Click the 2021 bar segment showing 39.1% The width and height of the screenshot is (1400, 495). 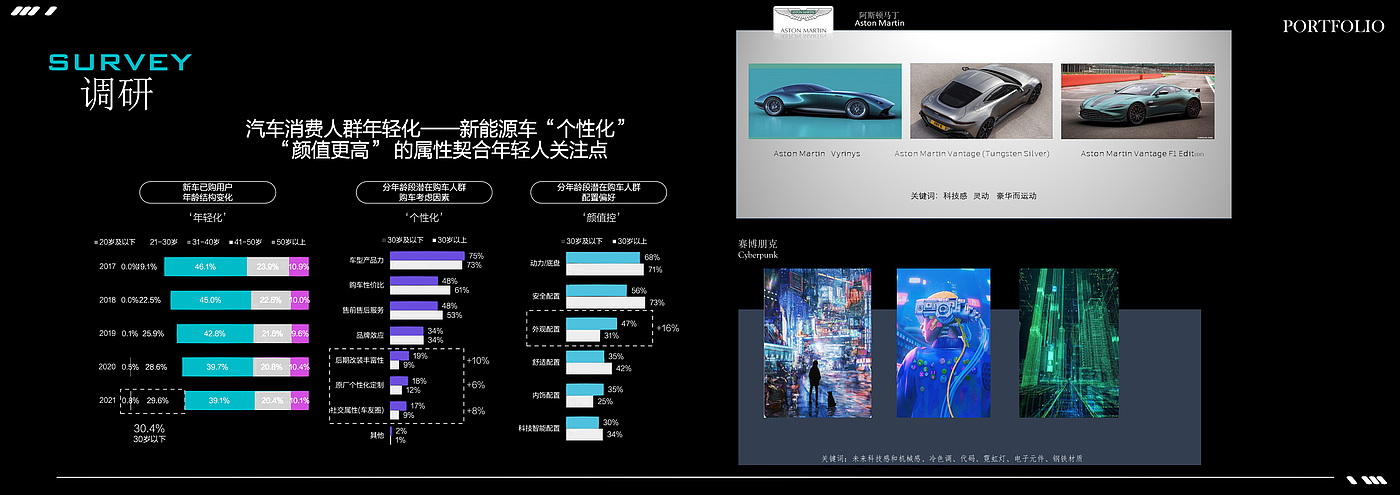click(x=219, y=400)
